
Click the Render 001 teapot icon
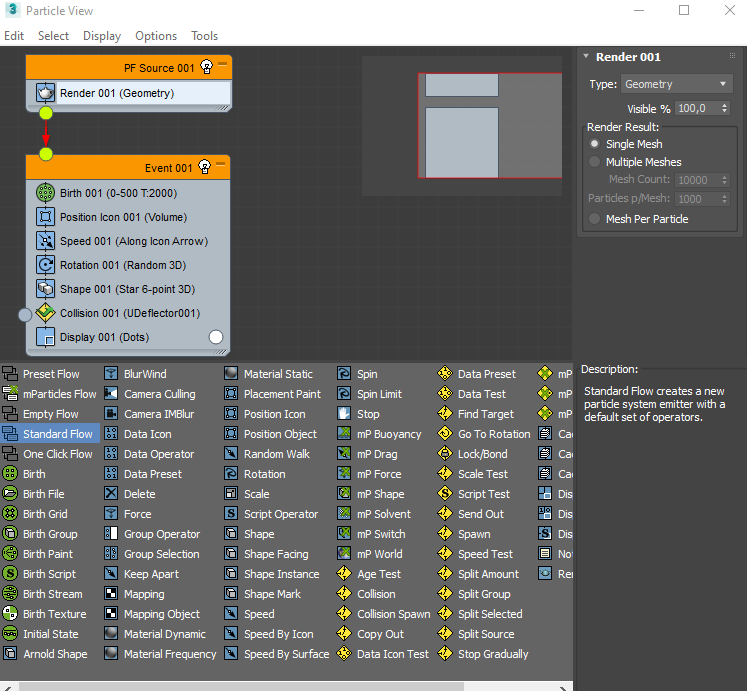[45, 93]
